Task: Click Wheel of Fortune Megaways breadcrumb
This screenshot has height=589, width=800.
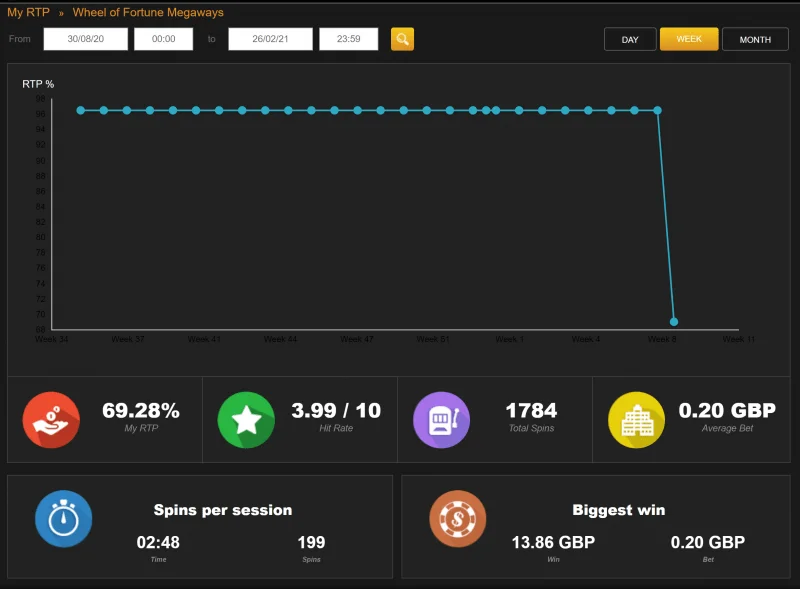Action: point(148,12)
